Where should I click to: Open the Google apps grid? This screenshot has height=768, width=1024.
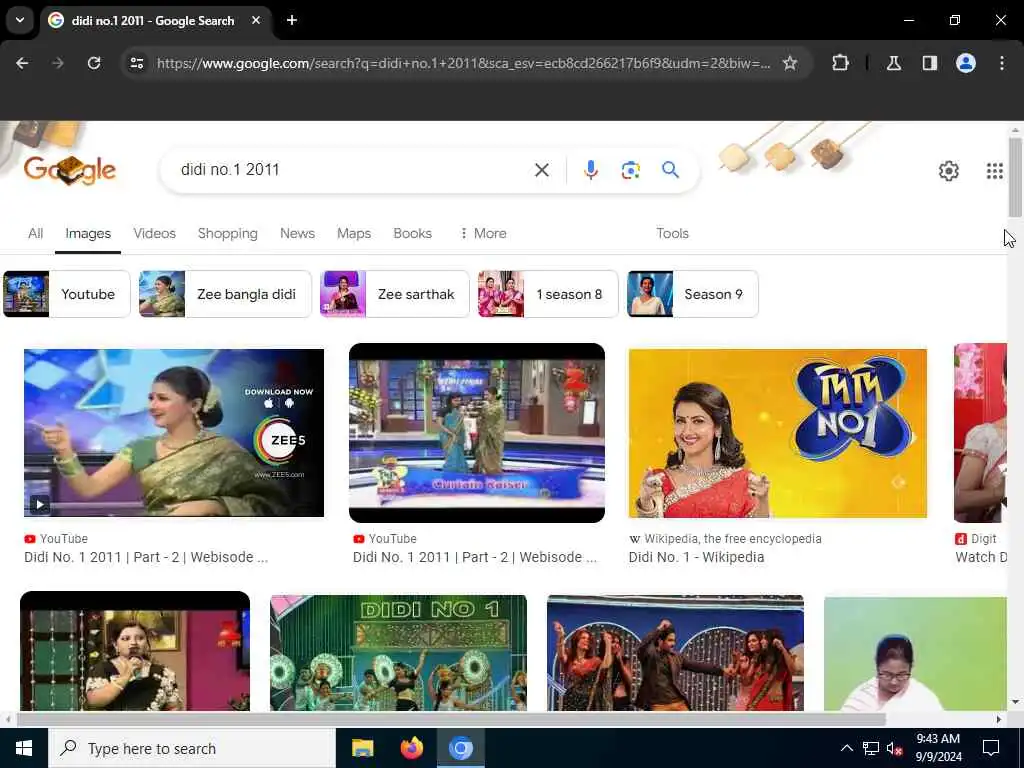click(x=995, y=171)
